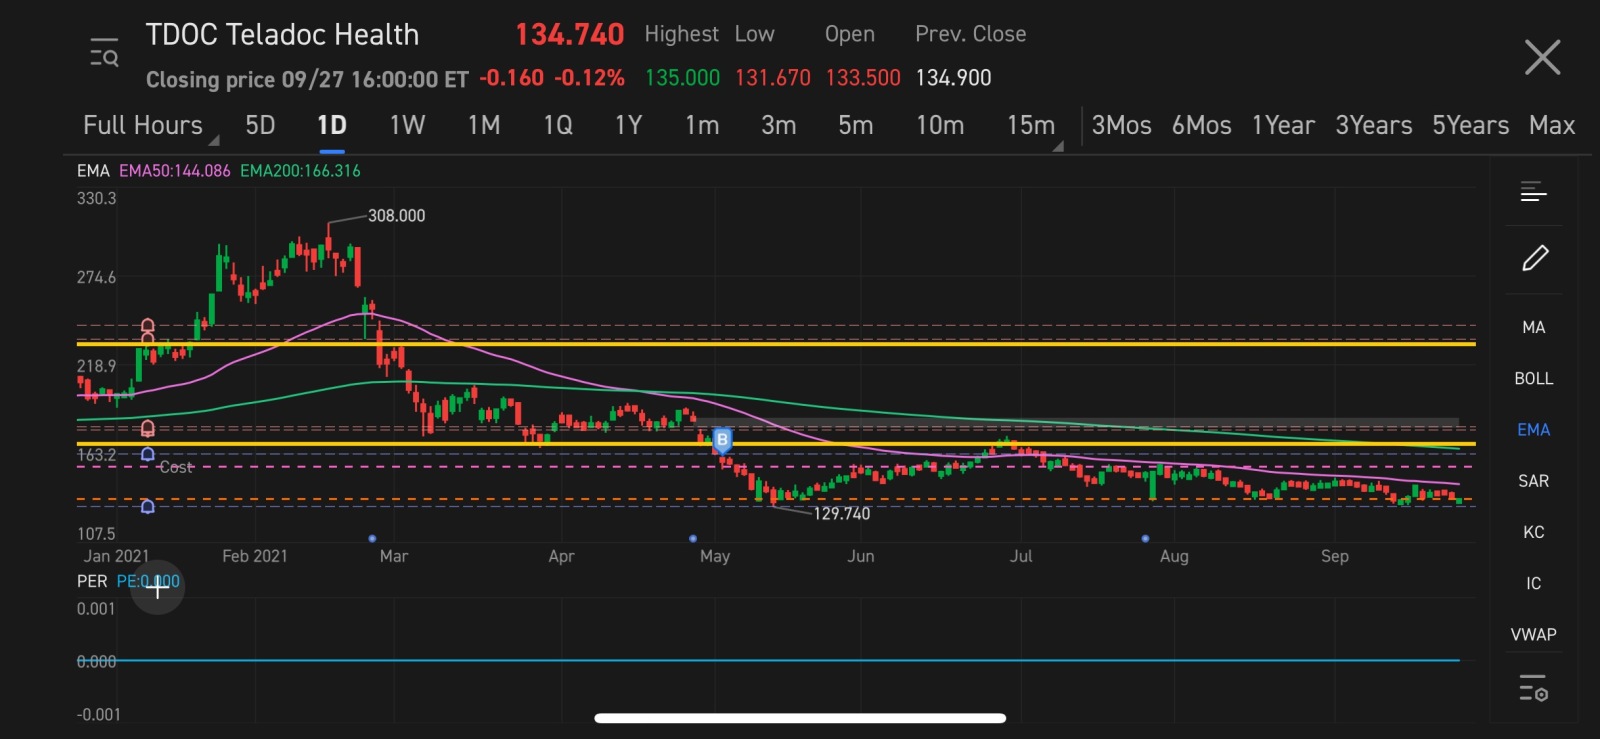Set chart range to 1Year
The height and width of the screenshot is (739, 1600).
click(1283, 125)
